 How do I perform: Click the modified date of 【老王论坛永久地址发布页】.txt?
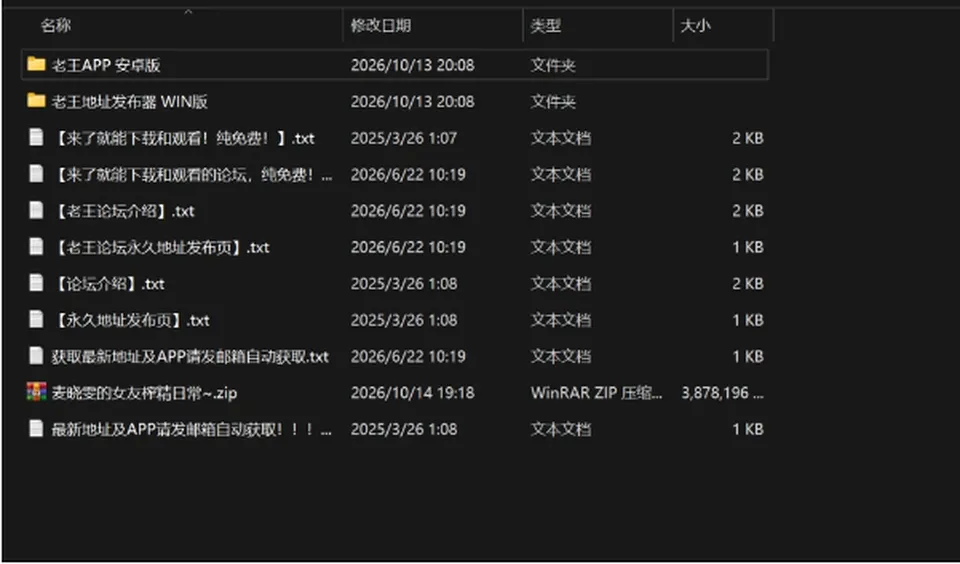point(408,247)
